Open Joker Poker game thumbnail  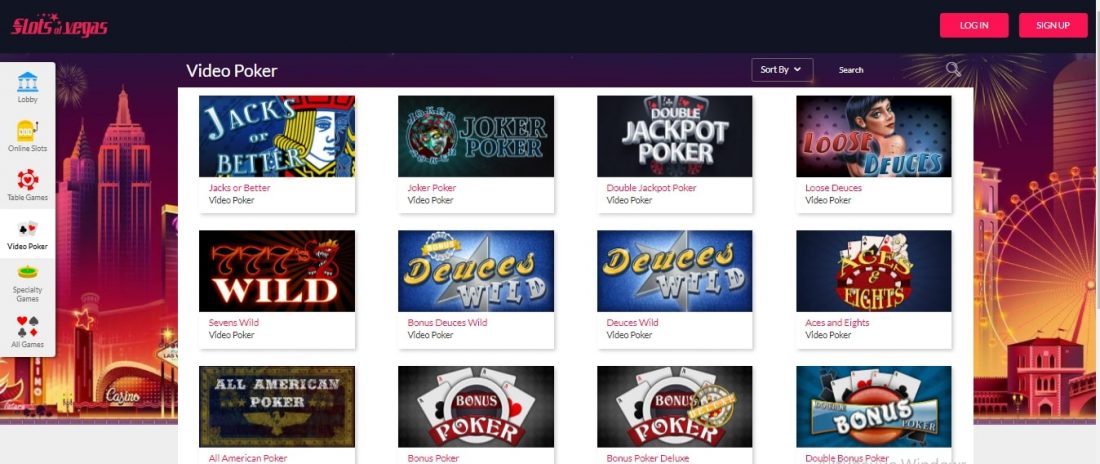point(476,136)
